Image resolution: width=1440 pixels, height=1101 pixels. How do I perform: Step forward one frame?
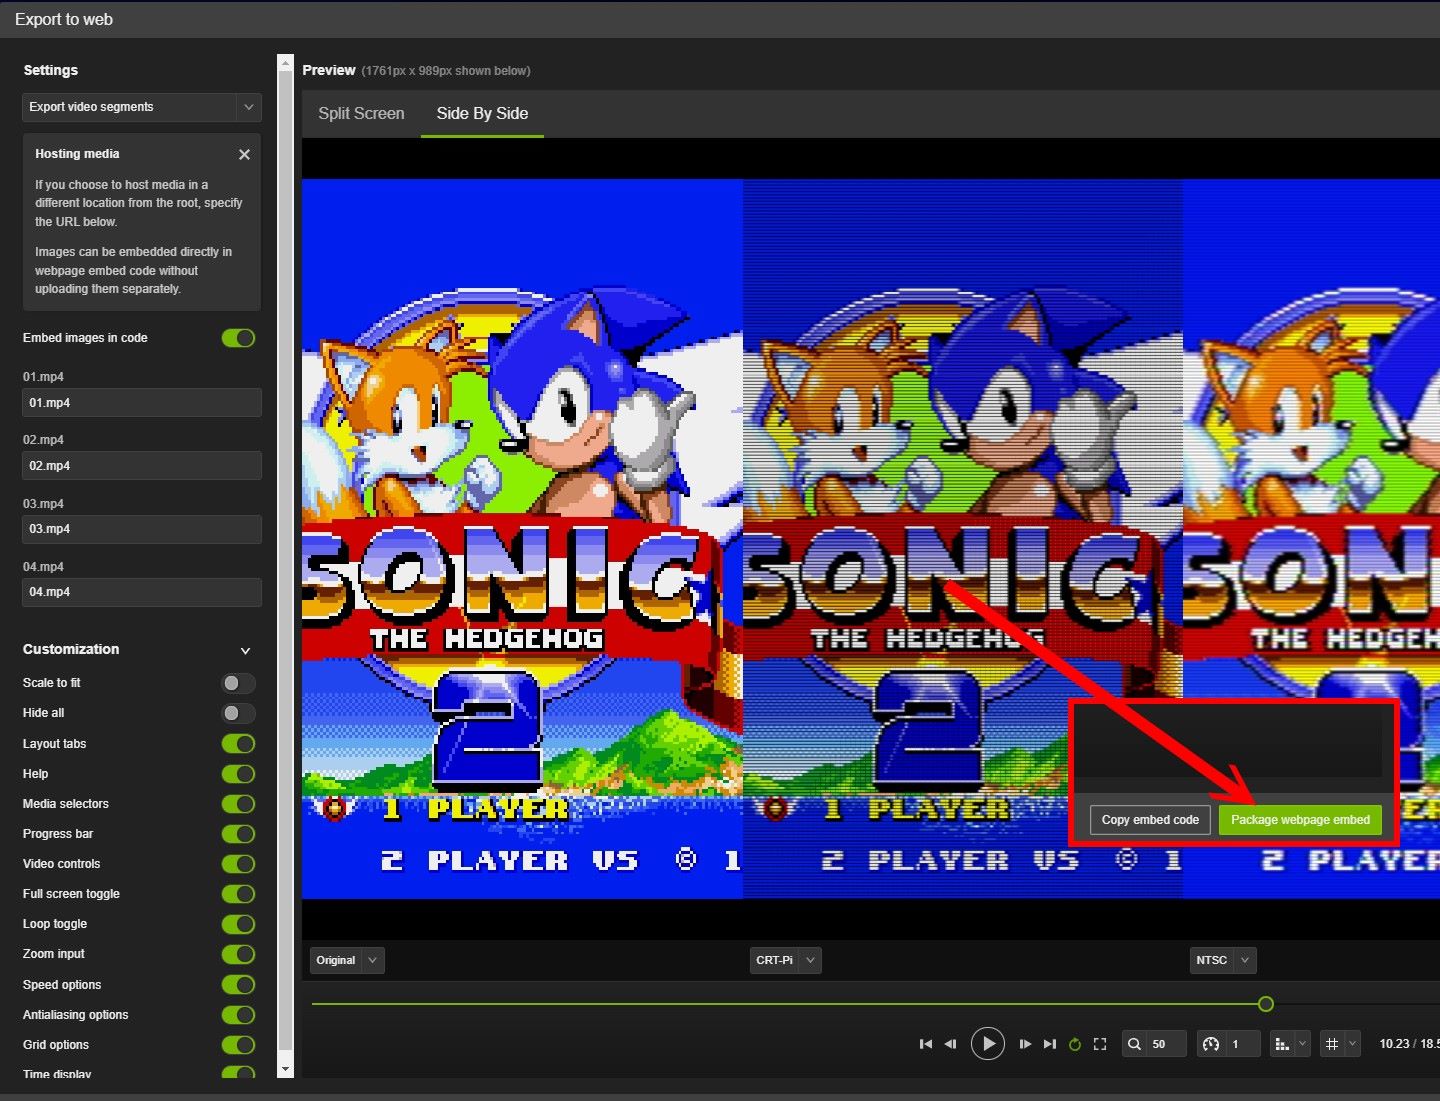1025,1044
